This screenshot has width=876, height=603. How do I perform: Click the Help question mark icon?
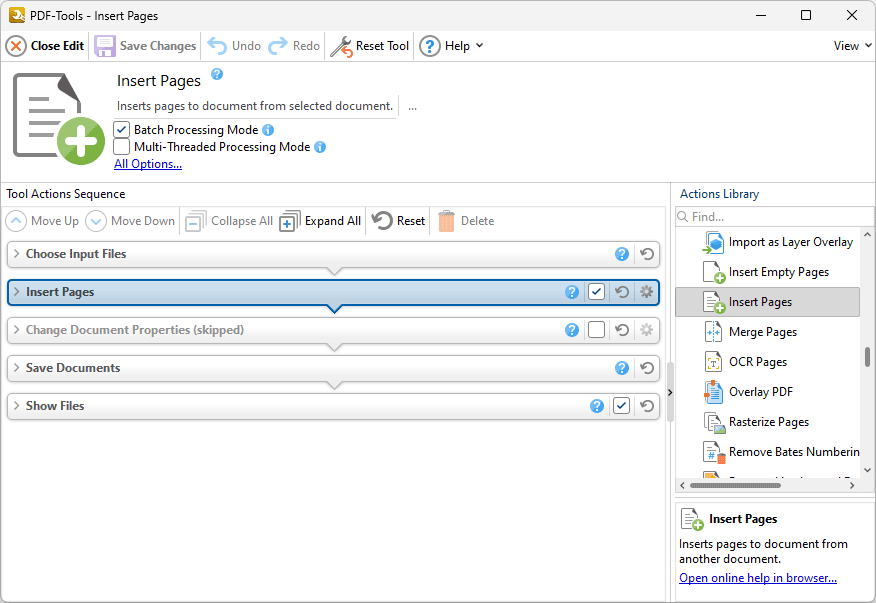point(430,46)
